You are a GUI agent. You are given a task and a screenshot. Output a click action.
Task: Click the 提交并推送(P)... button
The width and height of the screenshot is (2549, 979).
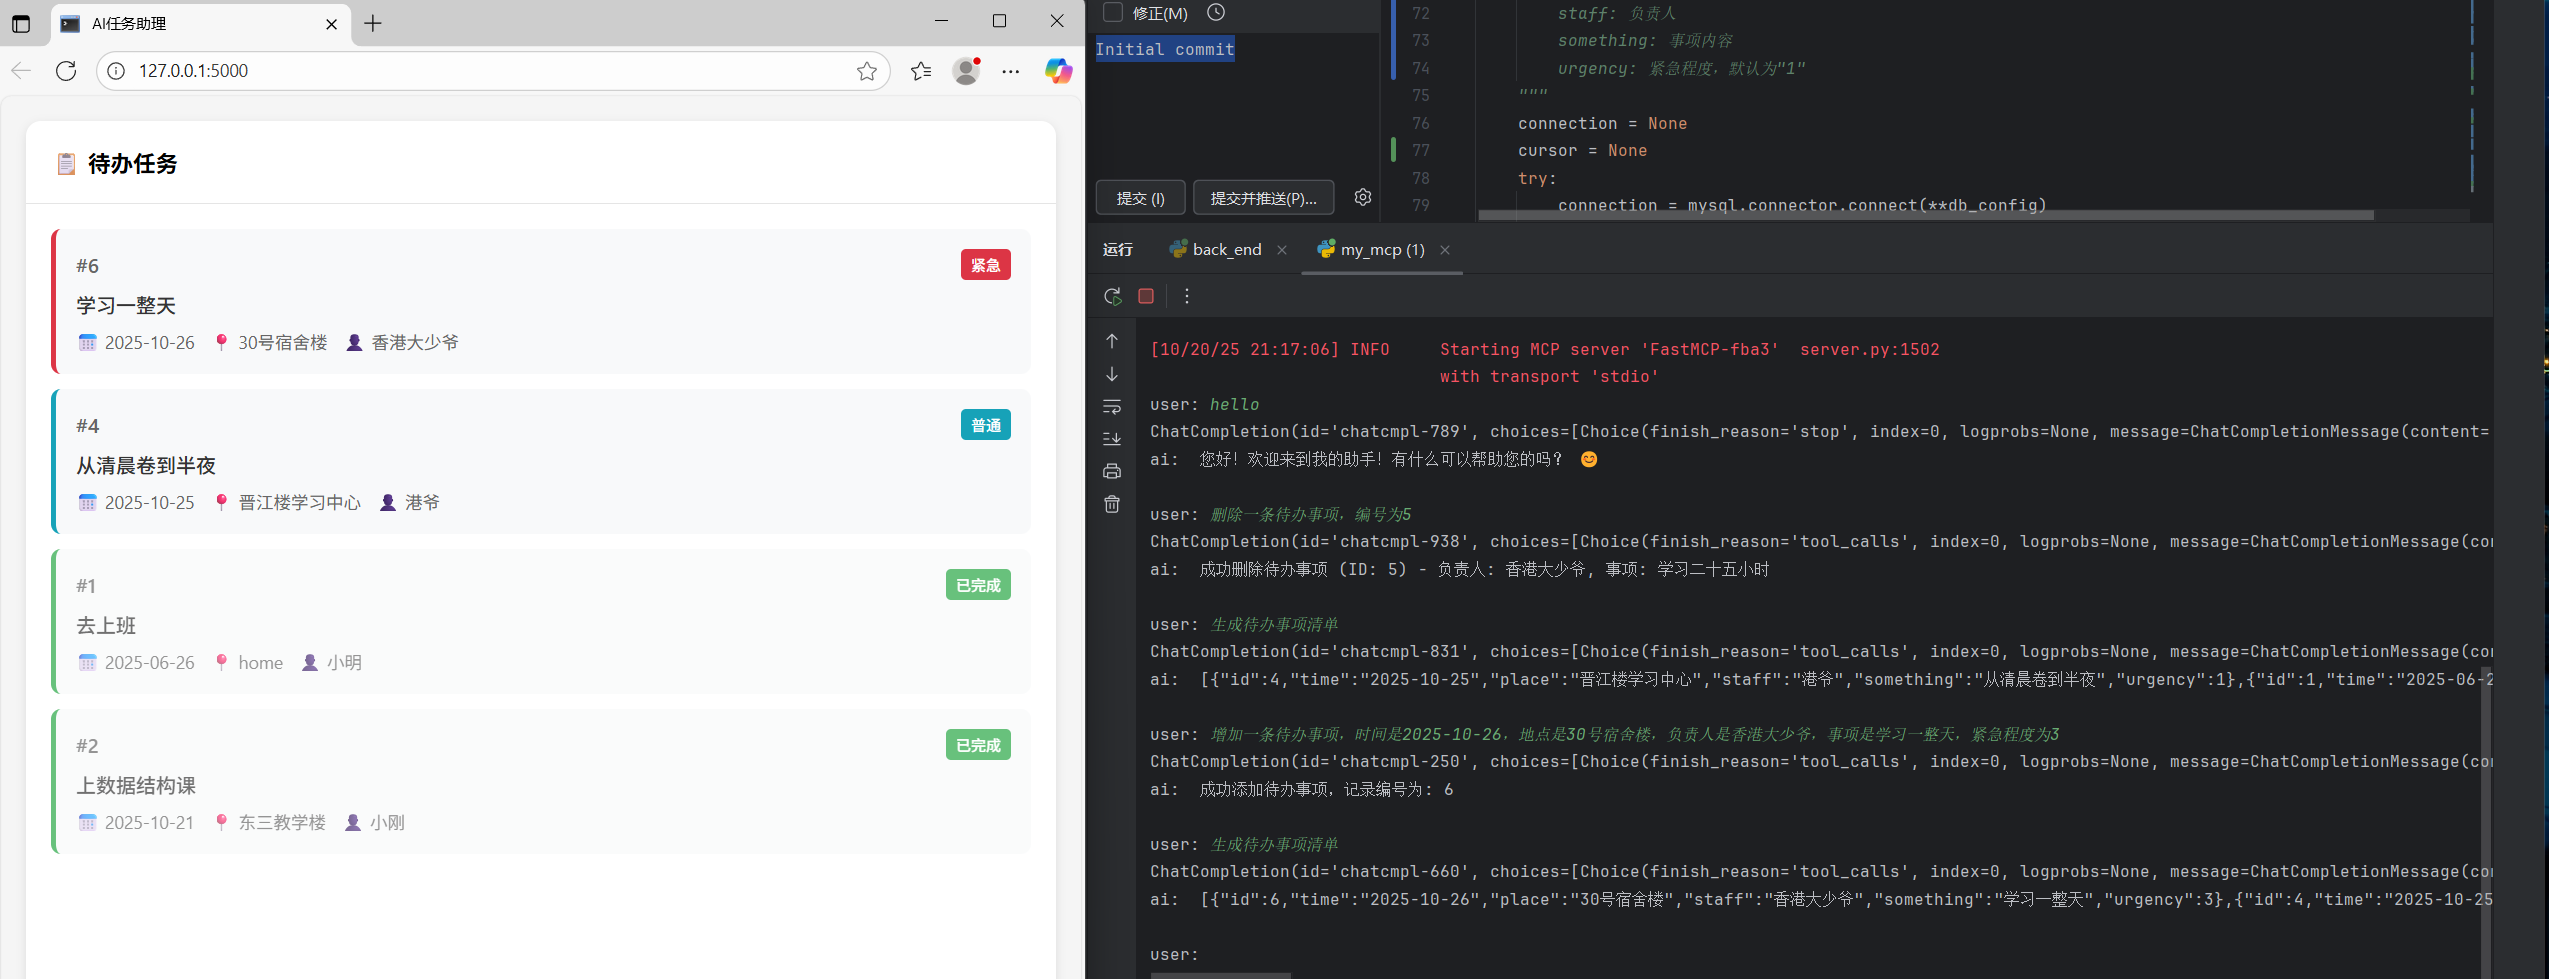pos(1264,198)
